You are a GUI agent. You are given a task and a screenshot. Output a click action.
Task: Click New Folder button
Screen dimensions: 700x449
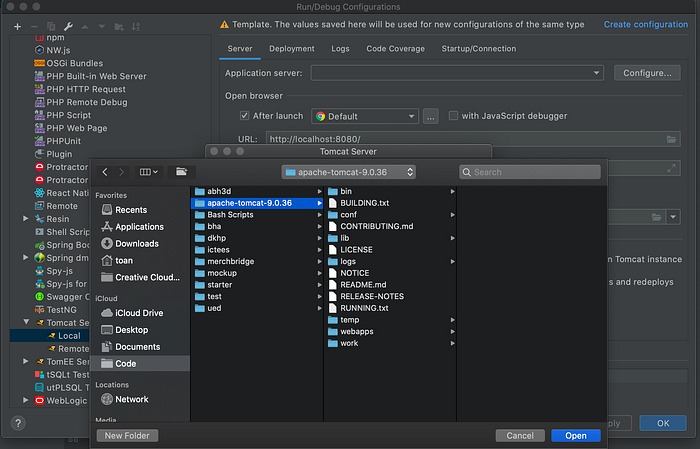tap(127, 436)
